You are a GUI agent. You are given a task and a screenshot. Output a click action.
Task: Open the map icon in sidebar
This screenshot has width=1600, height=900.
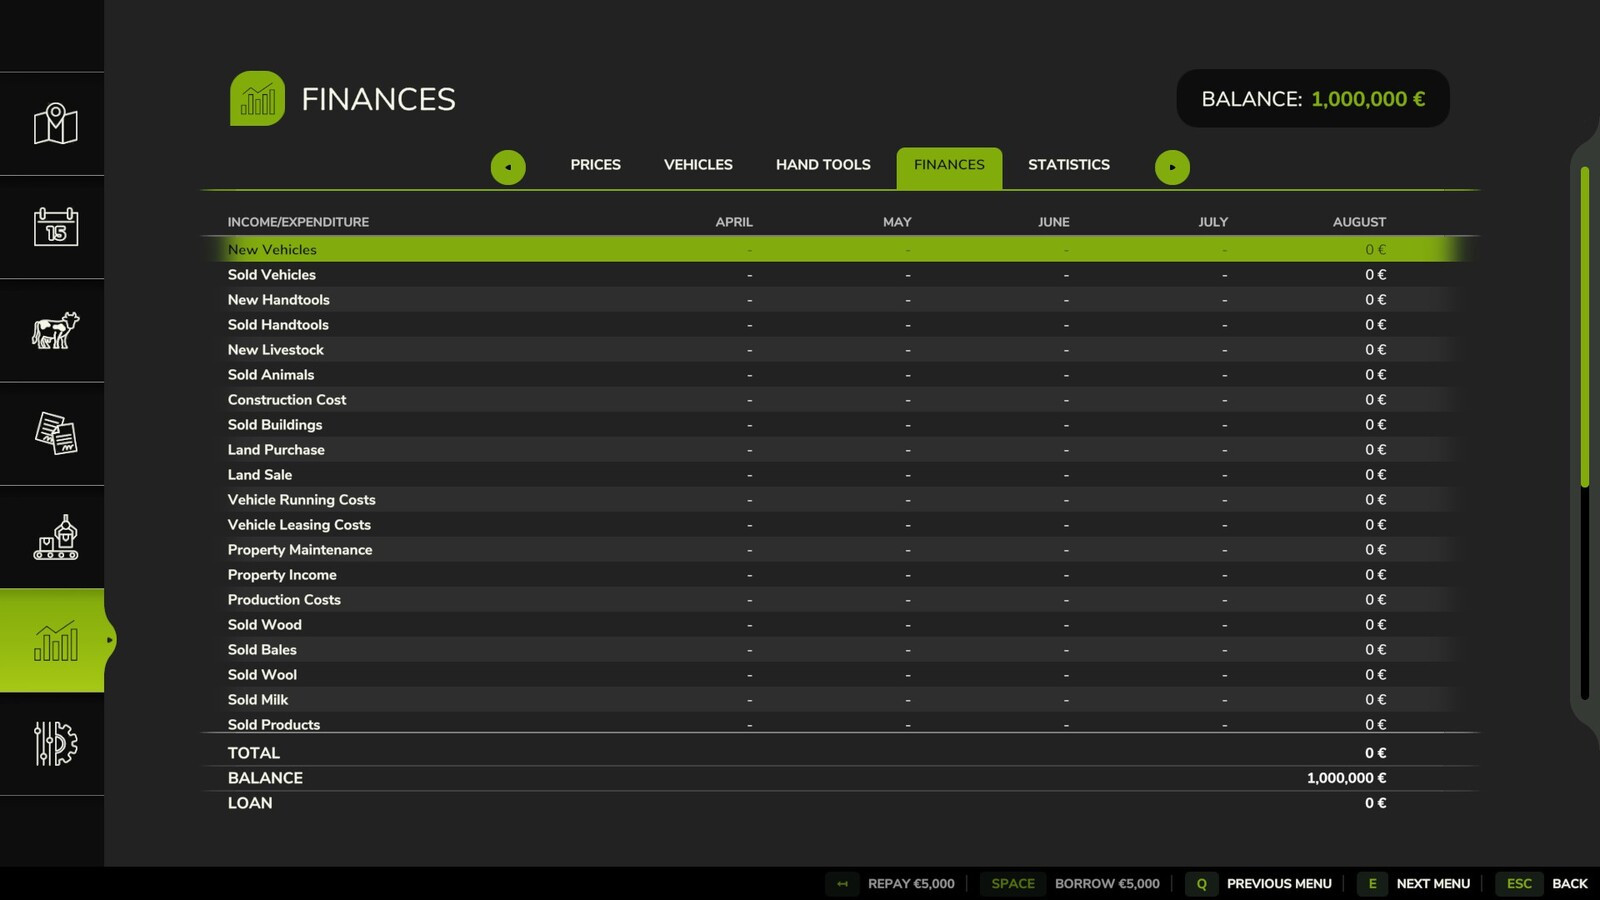(x=55, y=124)
